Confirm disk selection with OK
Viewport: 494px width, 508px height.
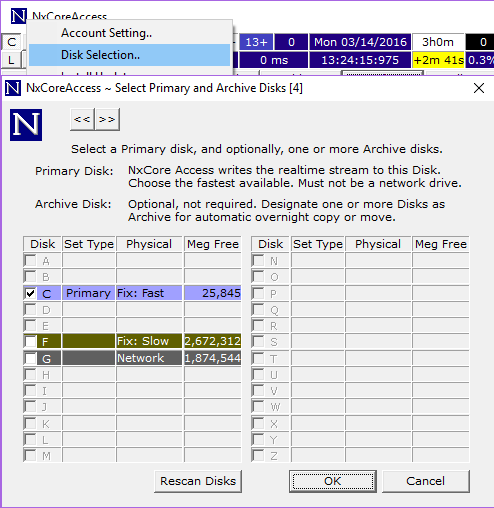333,481
